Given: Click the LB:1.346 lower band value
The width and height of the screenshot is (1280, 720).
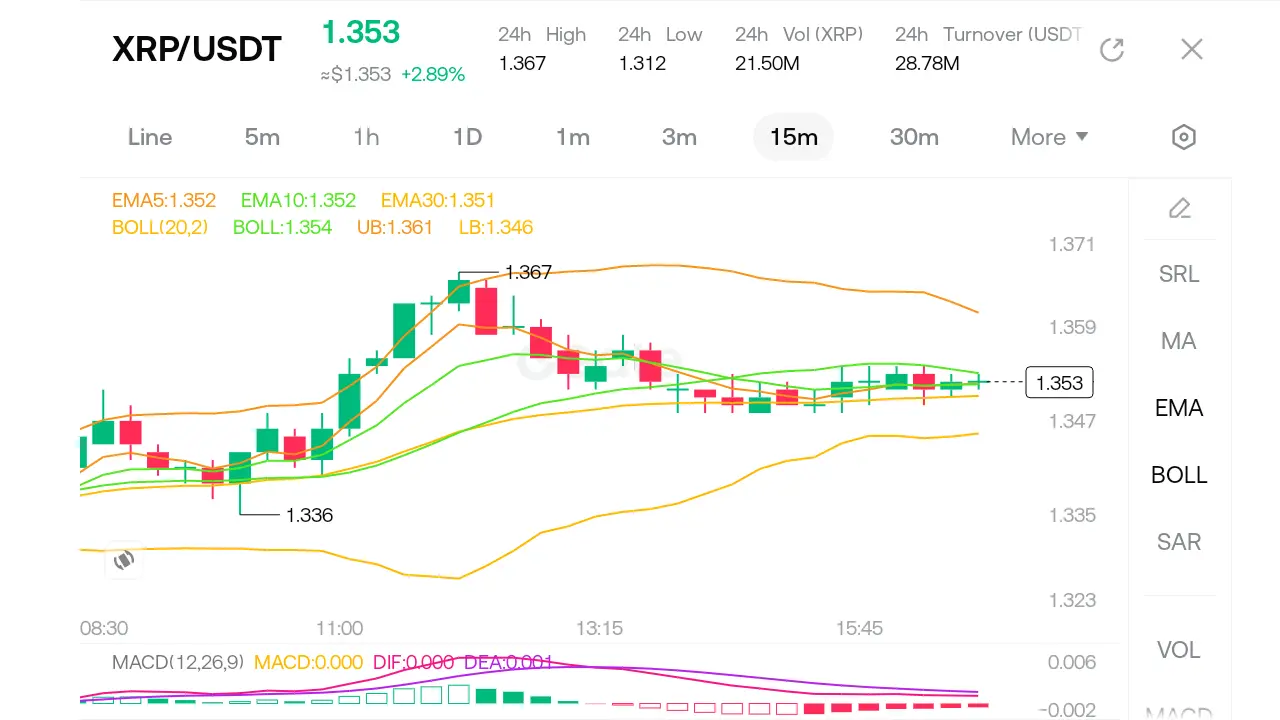Looking at the screenshot, I should (x=496, y=228).
